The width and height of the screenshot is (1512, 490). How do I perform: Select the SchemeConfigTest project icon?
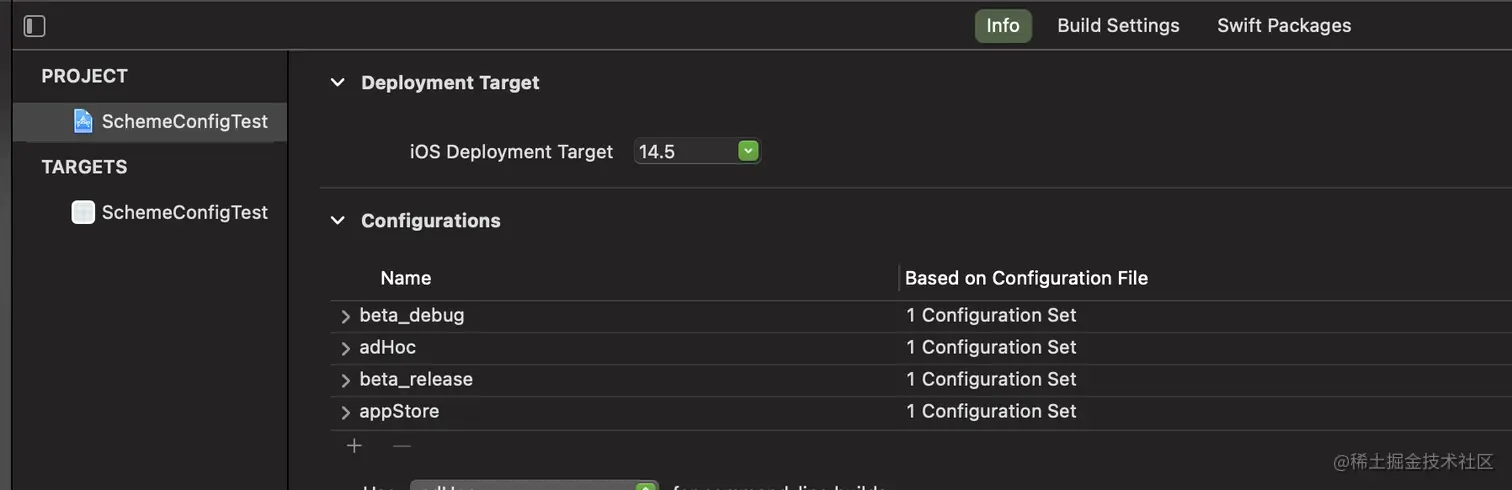[83, 122]
